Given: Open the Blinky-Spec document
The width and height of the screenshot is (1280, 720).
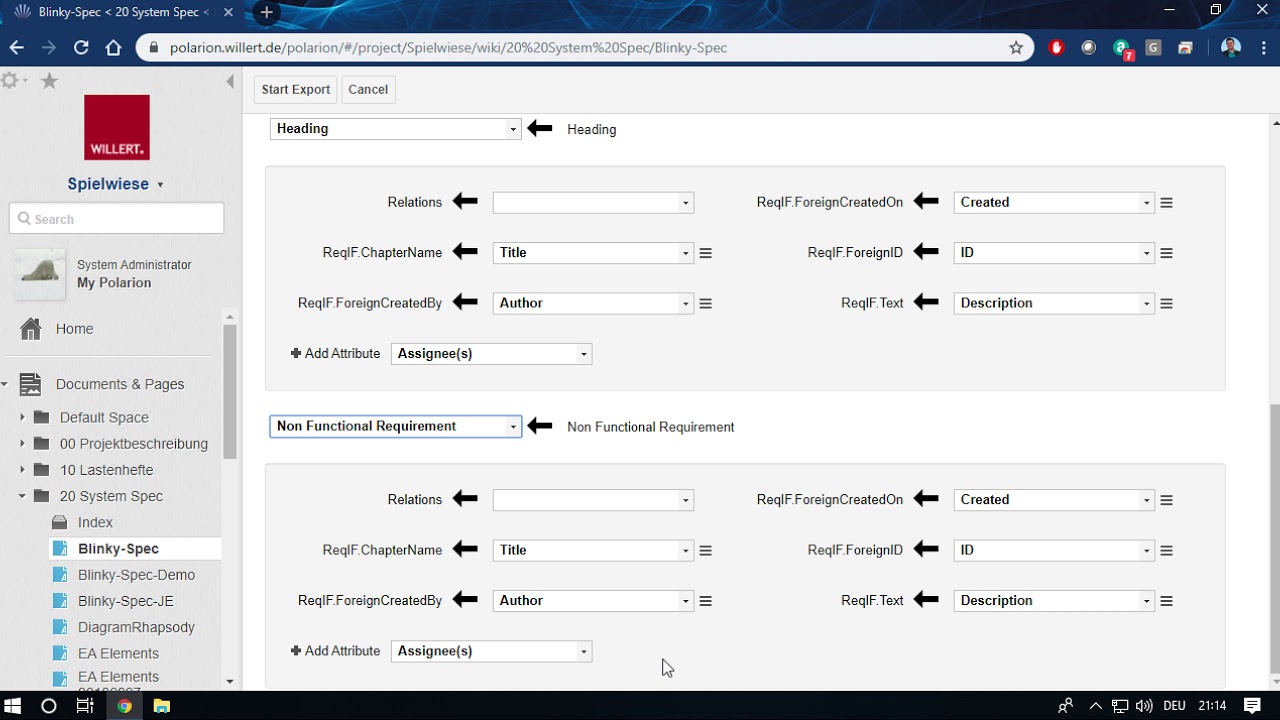Looking at the screenshot, I should click(118, 549).
